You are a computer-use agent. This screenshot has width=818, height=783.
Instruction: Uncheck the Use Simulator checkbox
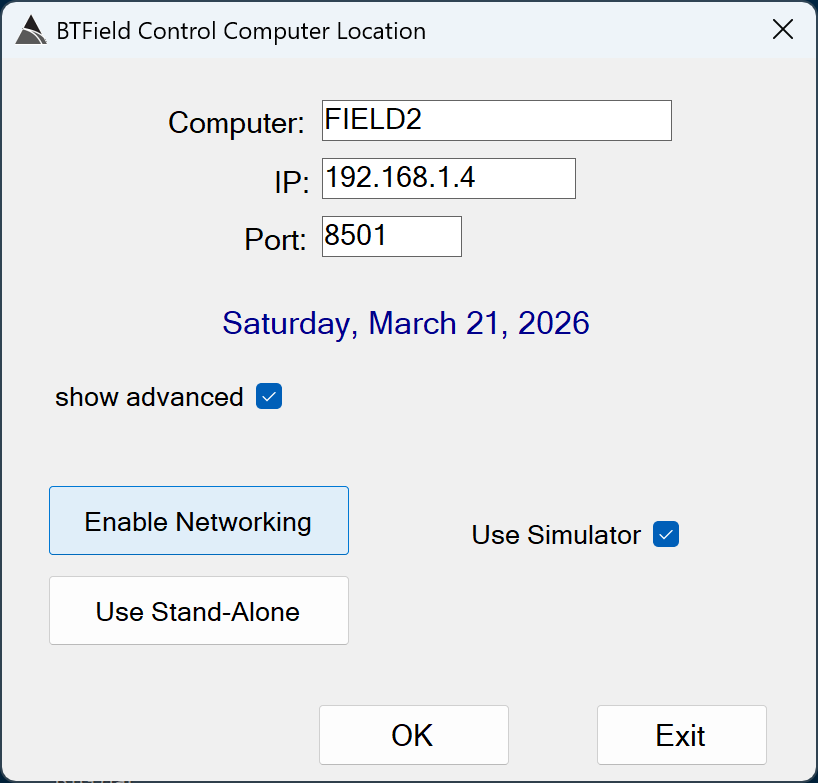click(x=666, y=535)
